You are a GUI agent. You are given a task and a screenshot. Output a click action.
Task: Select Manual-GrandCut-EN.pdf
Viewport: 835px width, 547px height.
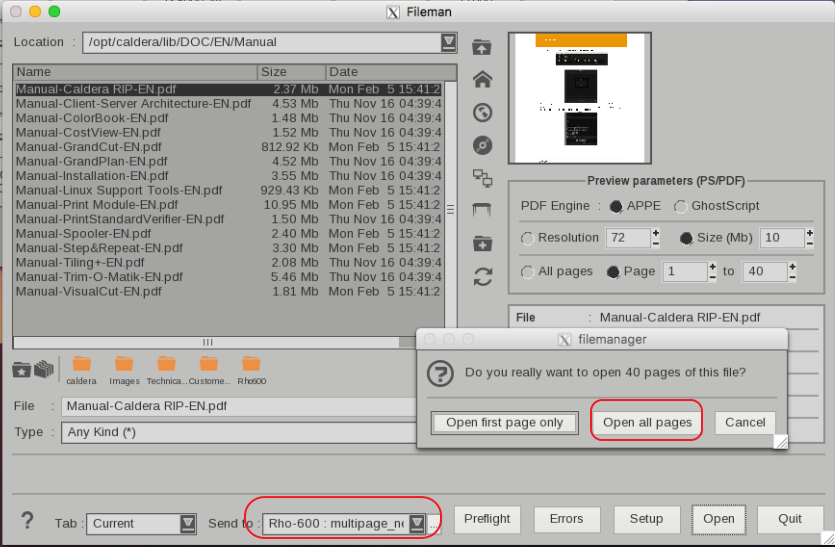click(228, 147)
